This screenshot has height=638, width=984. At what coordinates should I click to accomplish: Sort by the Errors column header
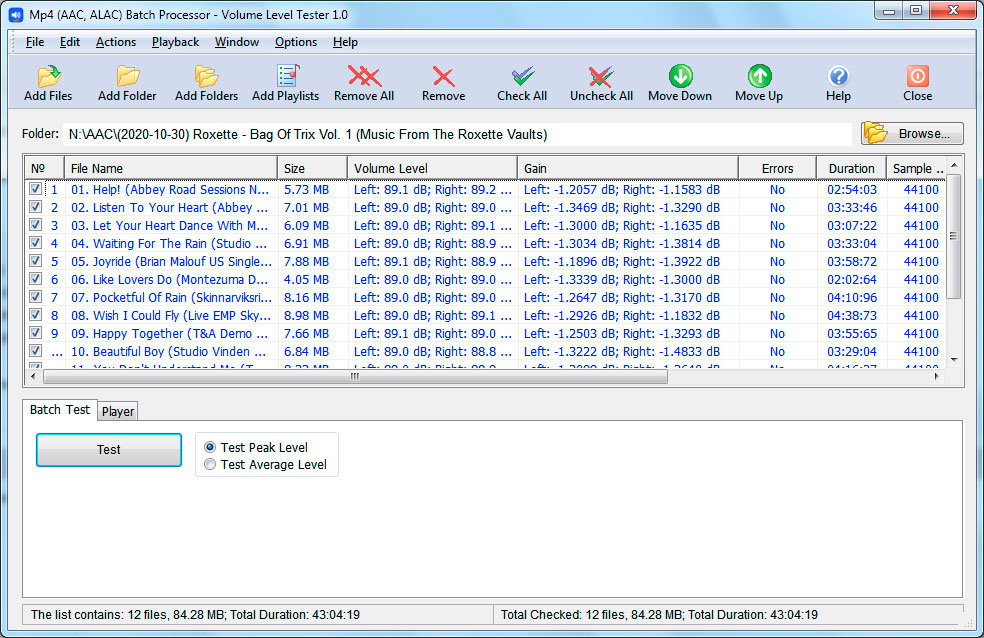pos(778,168)
